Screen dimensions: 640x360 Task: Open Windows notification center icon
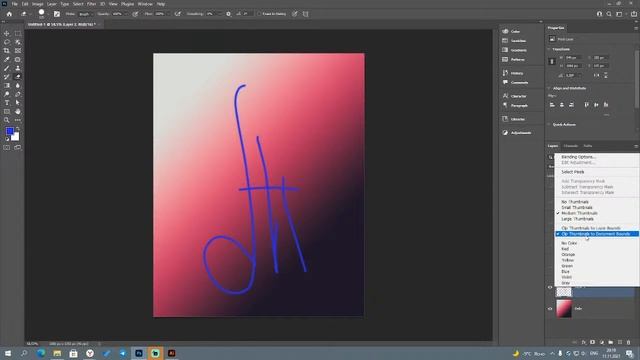(630, 353)
